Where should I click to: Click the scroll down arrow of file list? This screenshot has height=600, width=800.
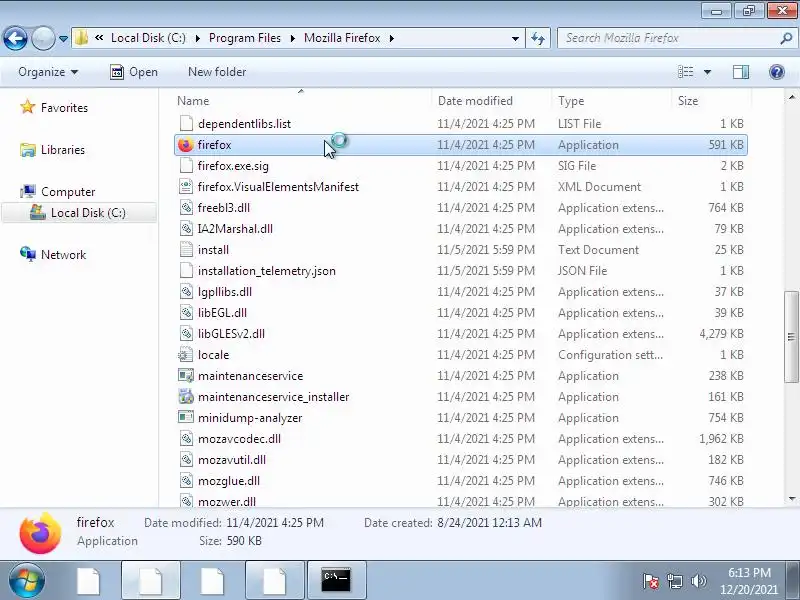(x=791, y=499)
